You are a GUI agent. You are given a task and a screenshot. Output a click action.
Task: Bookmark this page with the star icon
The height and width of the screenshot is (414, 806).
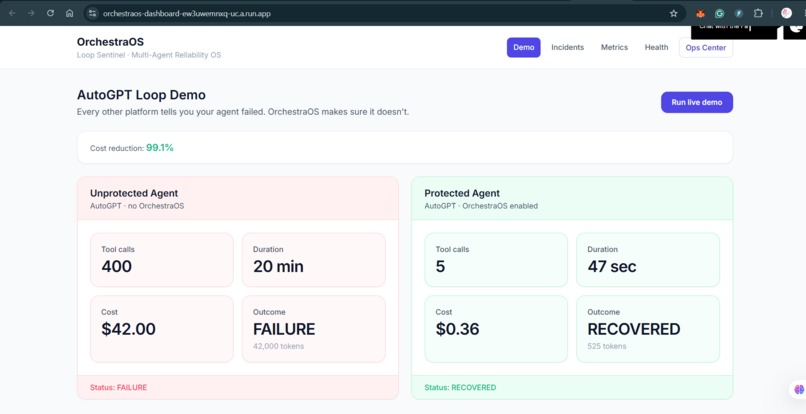pyautogui.click(x=673, y=13)
